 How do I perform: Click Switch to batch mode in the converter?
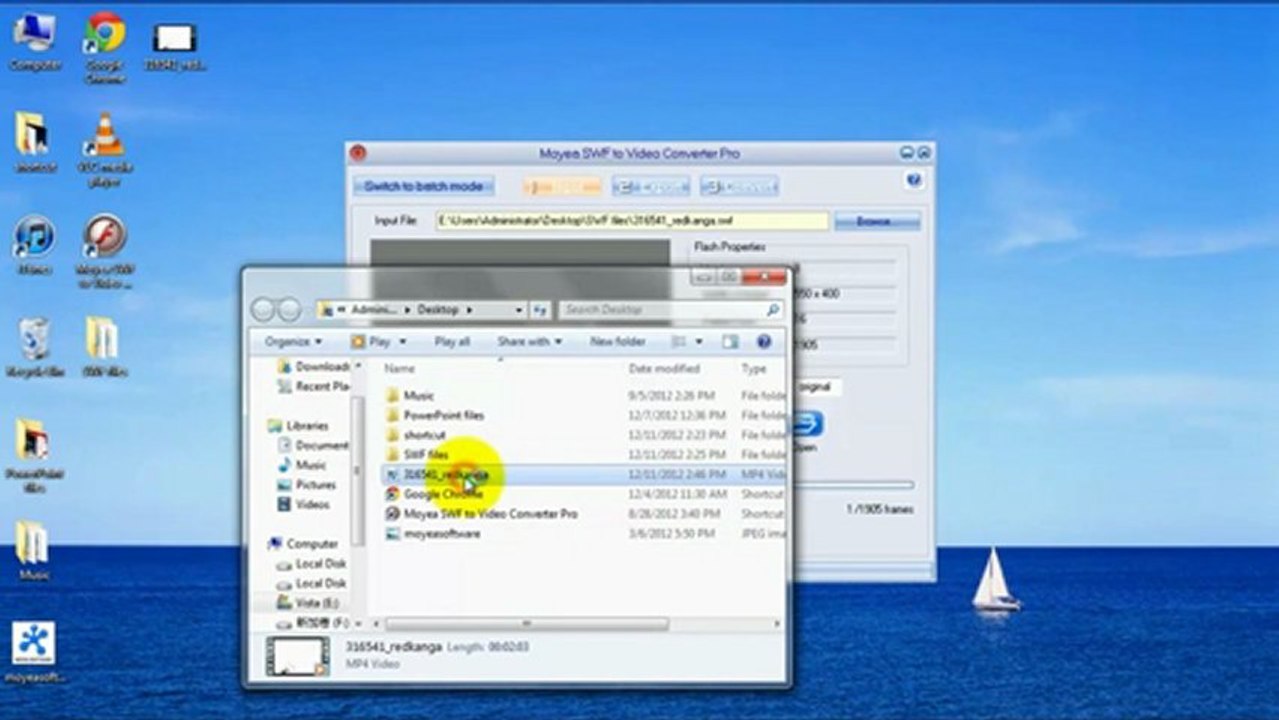pyautogui.click(x=423, y=186)
